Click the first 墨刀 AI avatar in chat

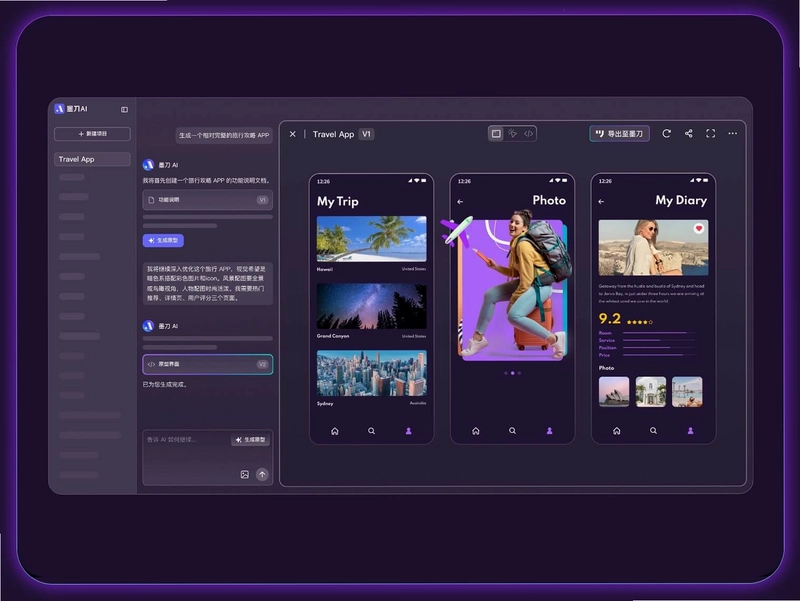(x=148, y=165)
